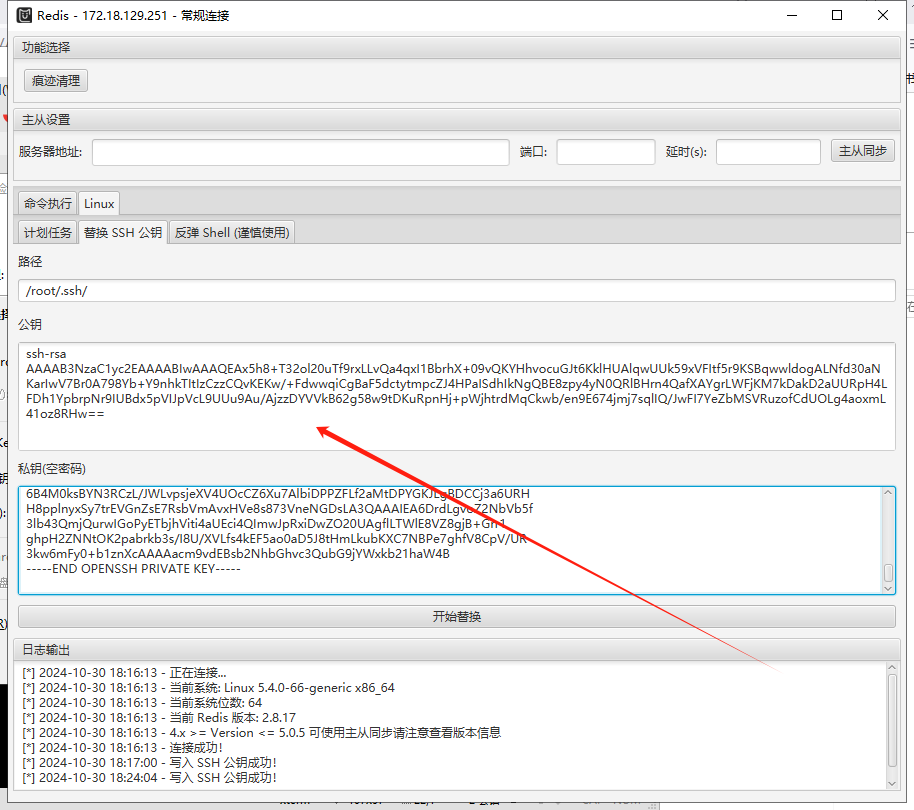Click the 痕迹清理 button
Image resolution: width=914 pixels, height=810 pixels.
coord(56,80)
